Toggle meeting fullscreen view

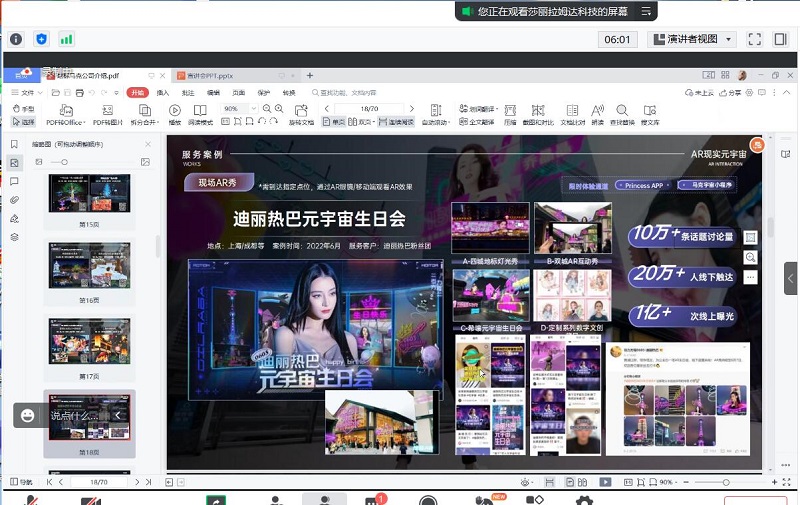coord(755,39)
